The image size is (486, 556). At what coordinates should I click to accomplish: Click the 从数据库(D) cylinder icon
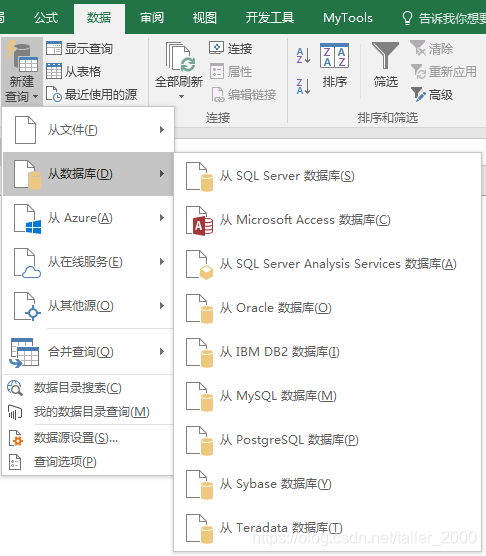pos(34,180)
